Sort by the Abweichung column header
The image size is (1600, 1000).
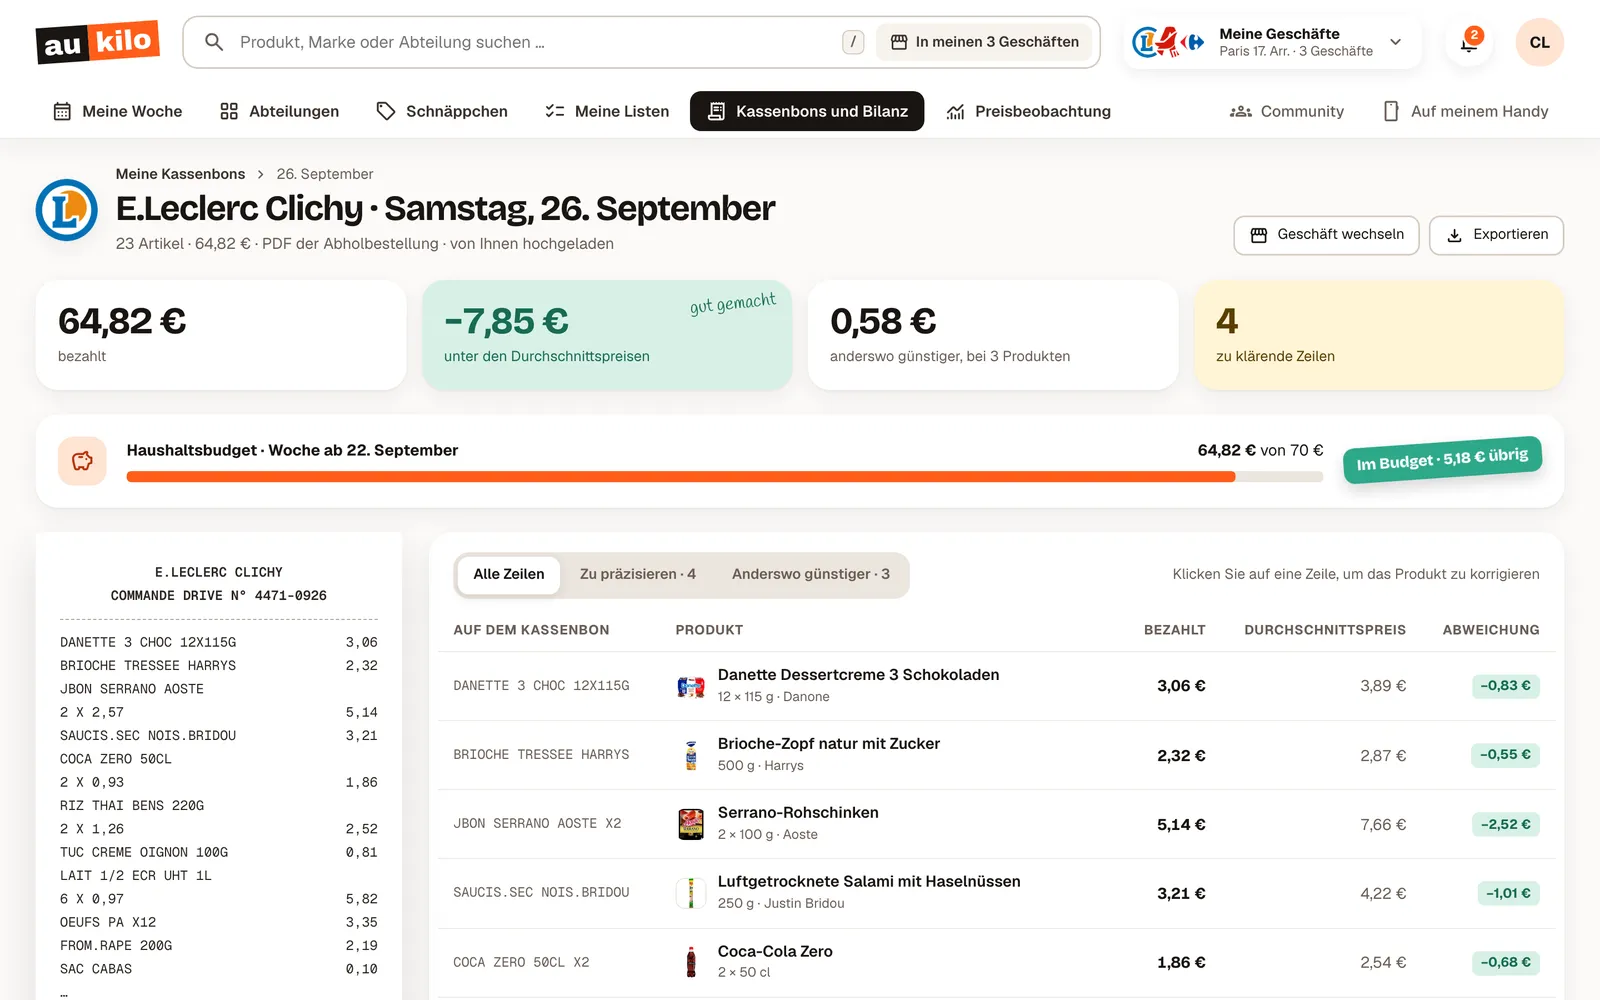1491,630
